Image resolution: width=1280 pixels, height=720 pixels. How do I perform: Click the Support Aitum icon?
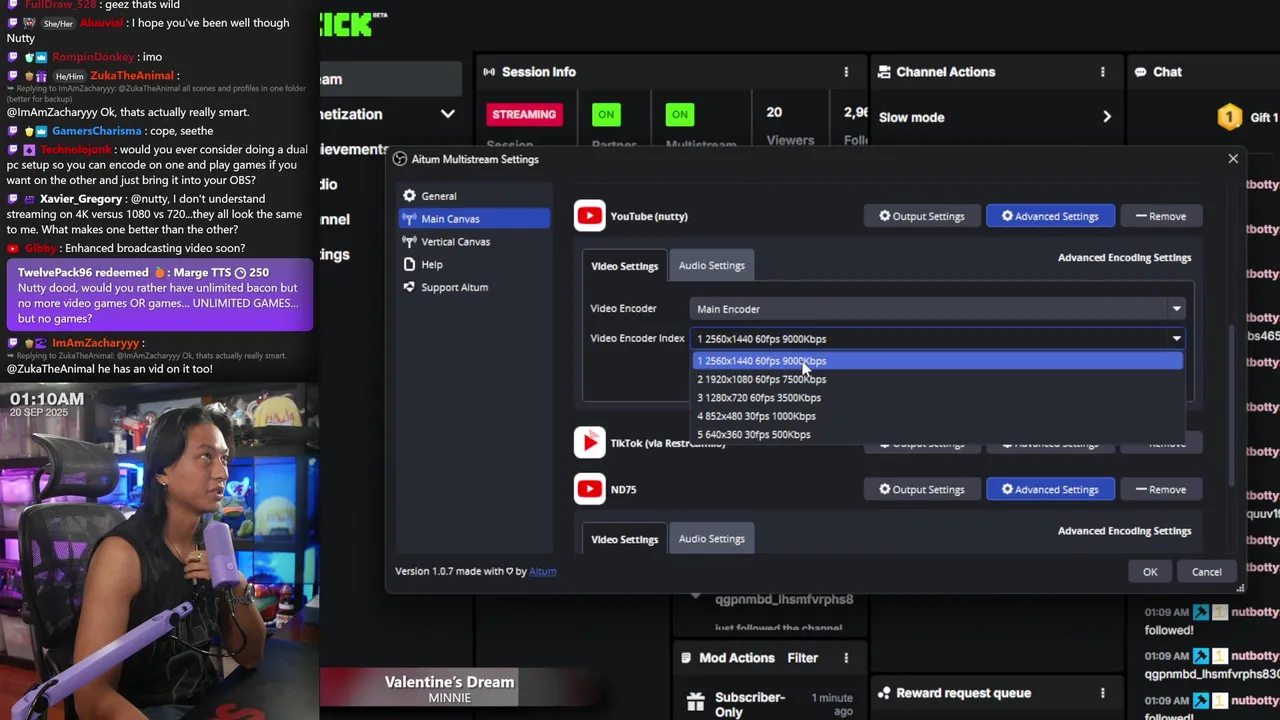[x=409, y=288]
